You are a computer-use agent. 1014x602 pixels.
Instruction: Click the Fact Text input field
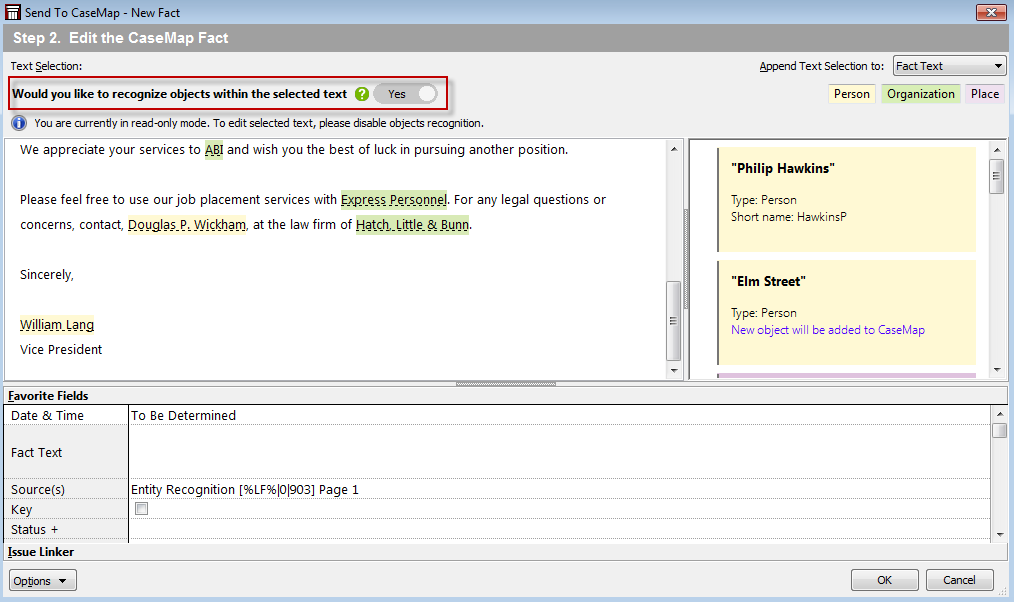pyautogui.click(x=560, y=452)
